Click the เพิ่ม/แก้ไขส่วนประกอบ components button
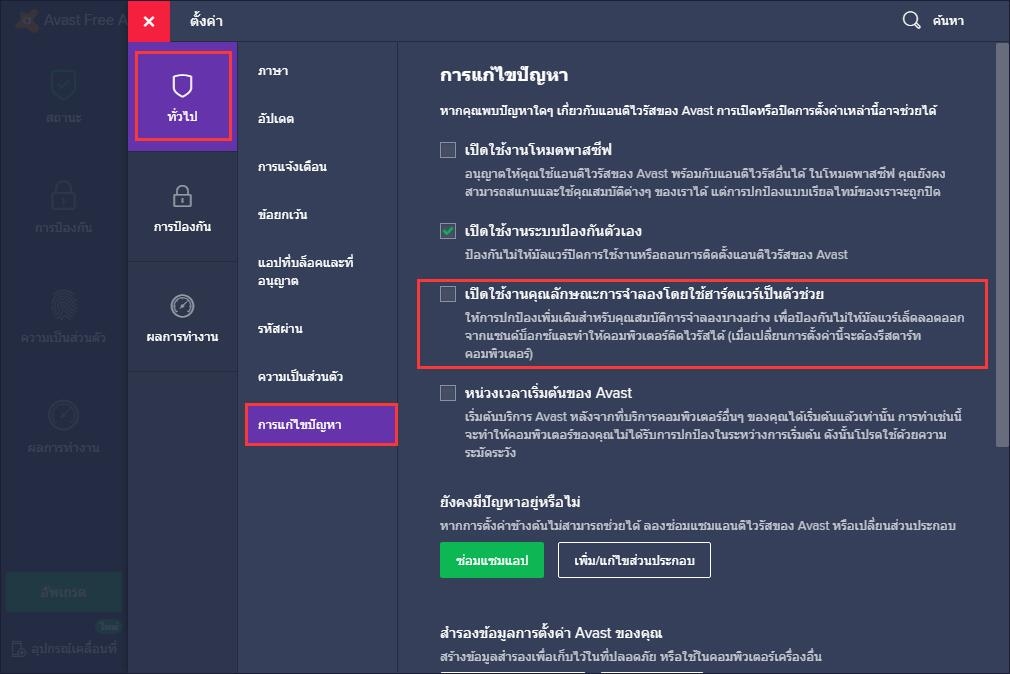Image resolution: width=1010 pixels, height=674 pixels. [634, 560]
